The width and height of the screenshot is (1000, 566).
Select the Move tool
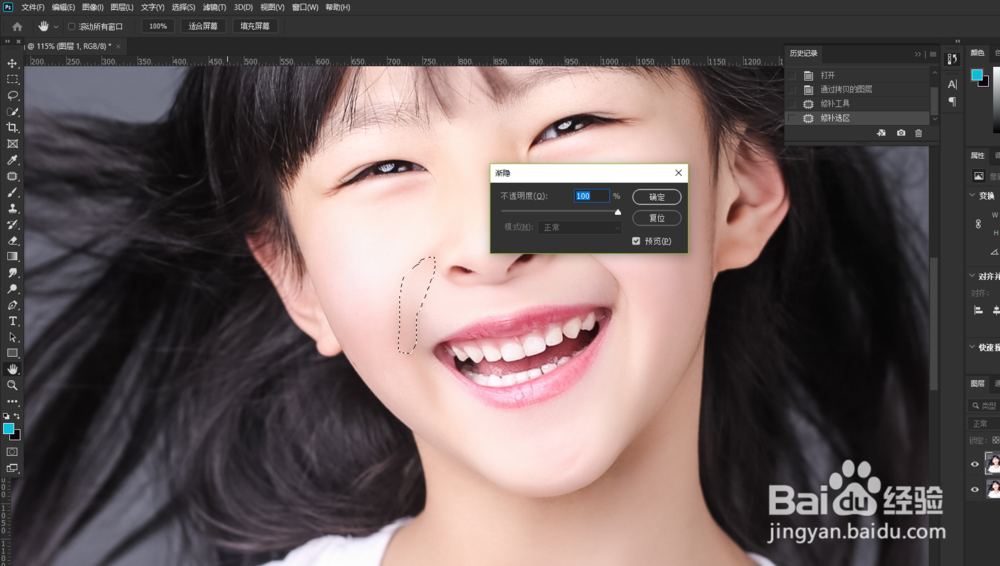[12, 63]
